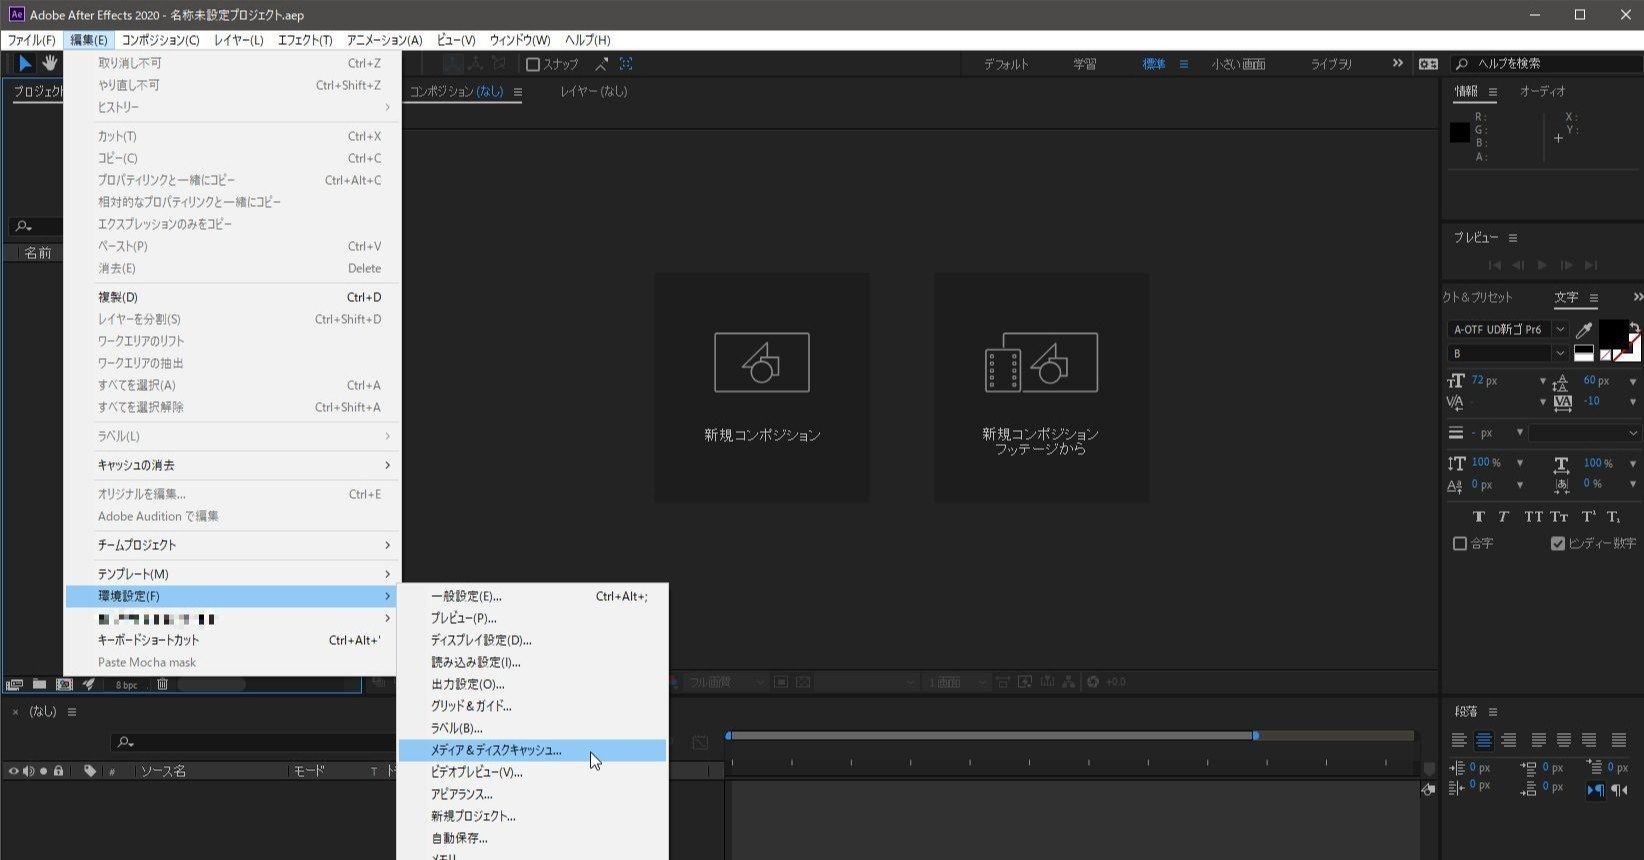Open the 標準 workspace menu
Image resolution: width=1644 pixels, height=860 pixels.
1184,64
